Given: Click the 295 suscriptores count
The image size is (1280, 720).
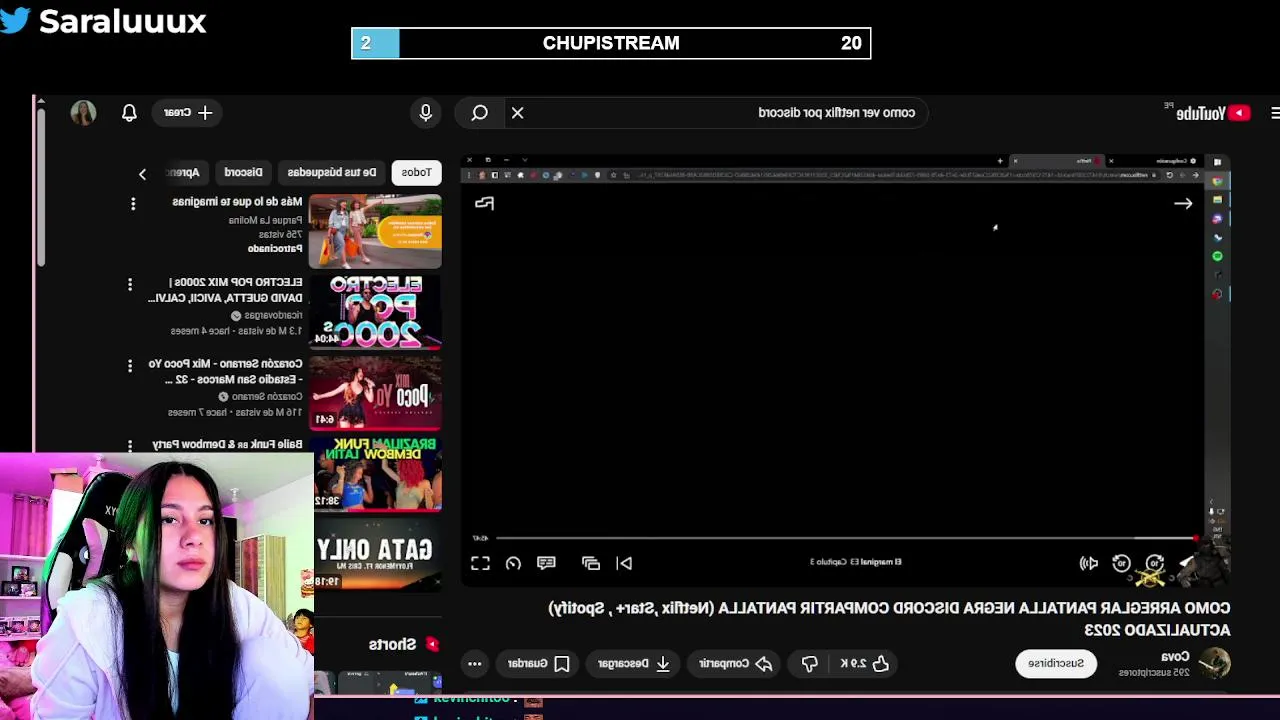Looking at the screenshot, I should click(1154, 673).
